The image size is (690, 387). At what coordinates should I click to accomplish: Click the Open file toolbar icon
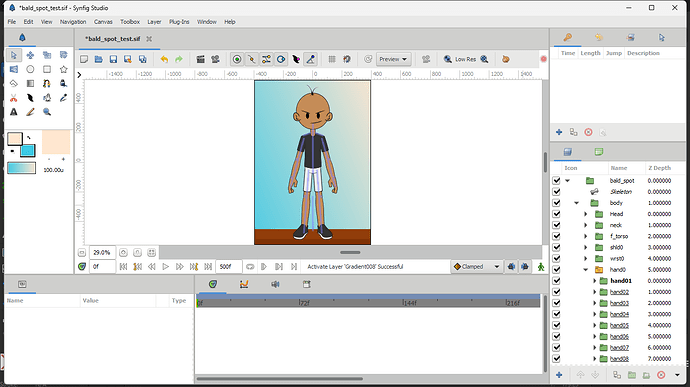[99, 59]
